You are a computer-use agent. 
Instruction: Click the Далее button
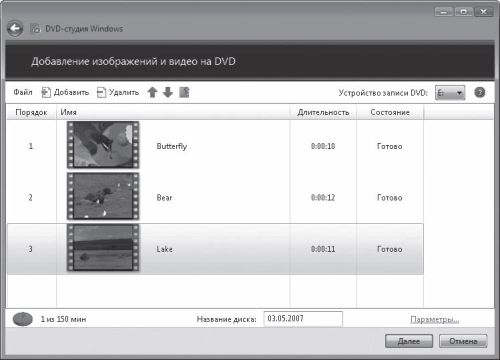(x=409, y=341)
